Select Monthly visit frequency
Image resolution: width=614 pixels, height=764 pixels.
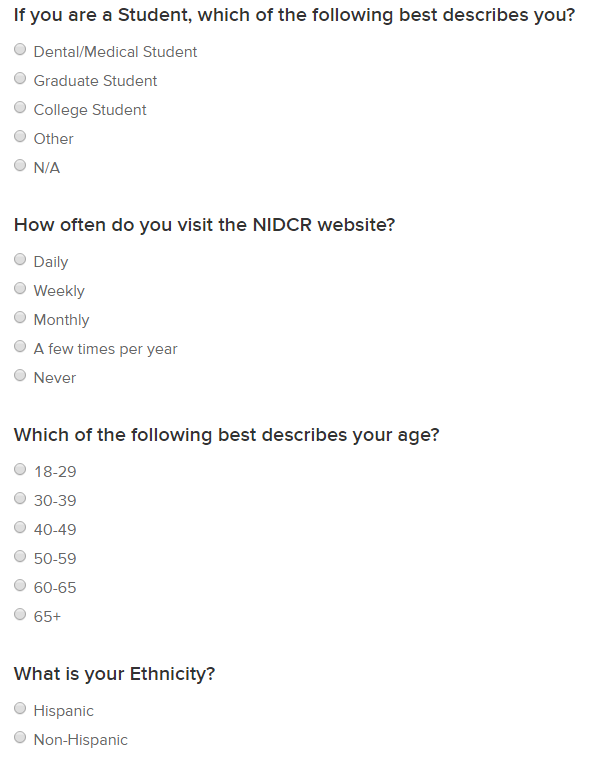point(20,318)
